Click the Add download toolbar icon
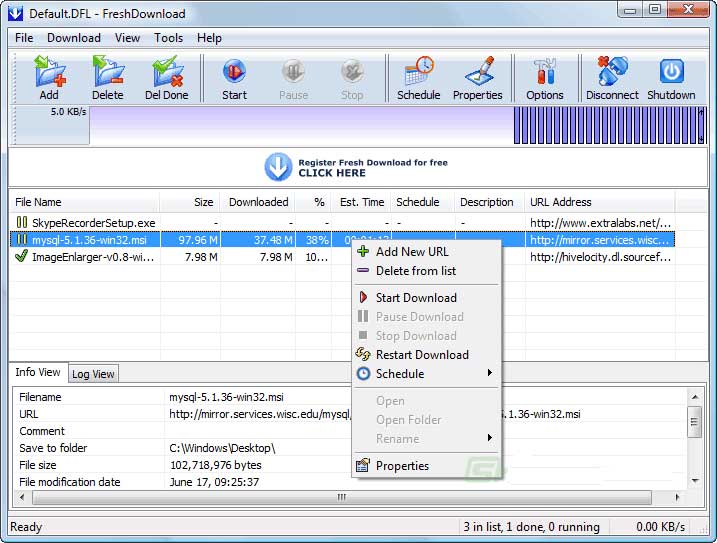The height and width of the screenshot is (543, 717). (x=49, y=78)
